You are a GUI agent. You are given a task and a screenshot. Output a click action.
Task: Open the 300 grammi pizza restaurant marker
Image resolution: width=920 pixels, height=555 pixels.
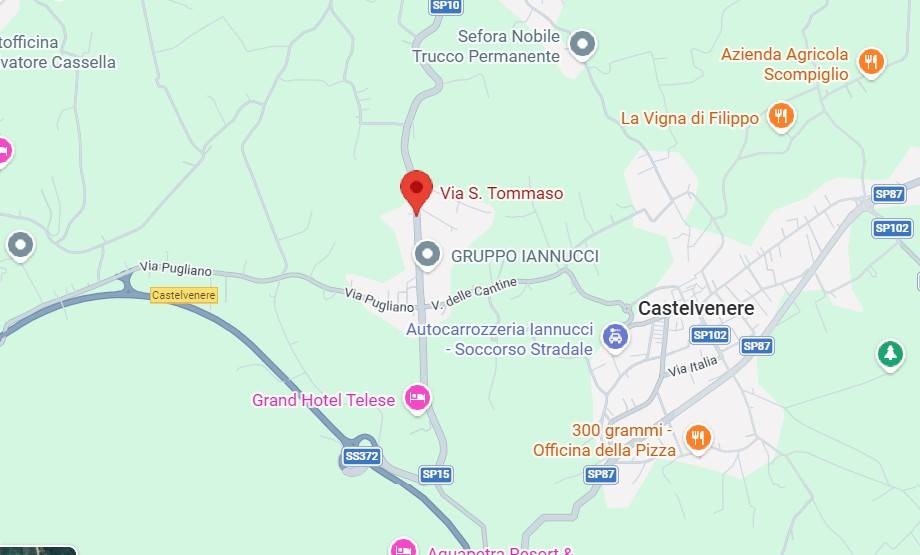point(698,438)
